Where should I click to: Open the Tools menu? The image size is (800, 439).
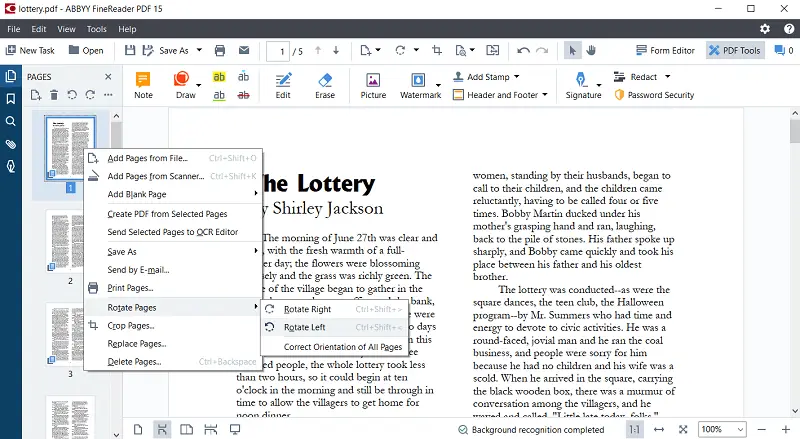[x=96, y=29]
